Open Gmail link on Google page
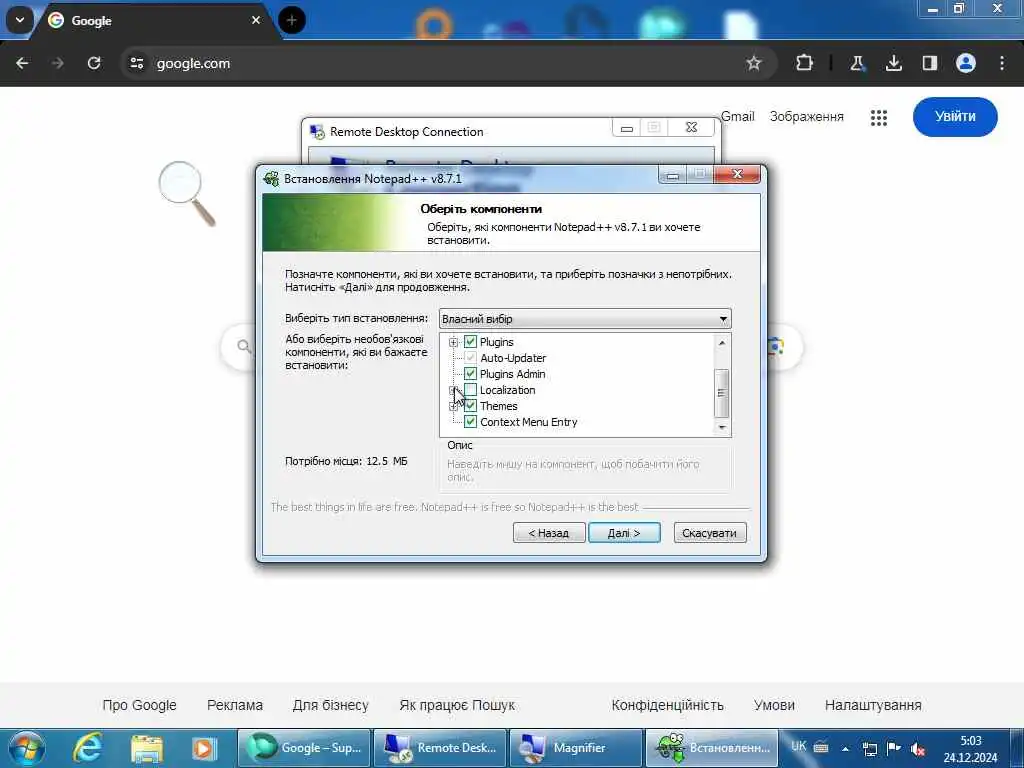 [737, 116]
